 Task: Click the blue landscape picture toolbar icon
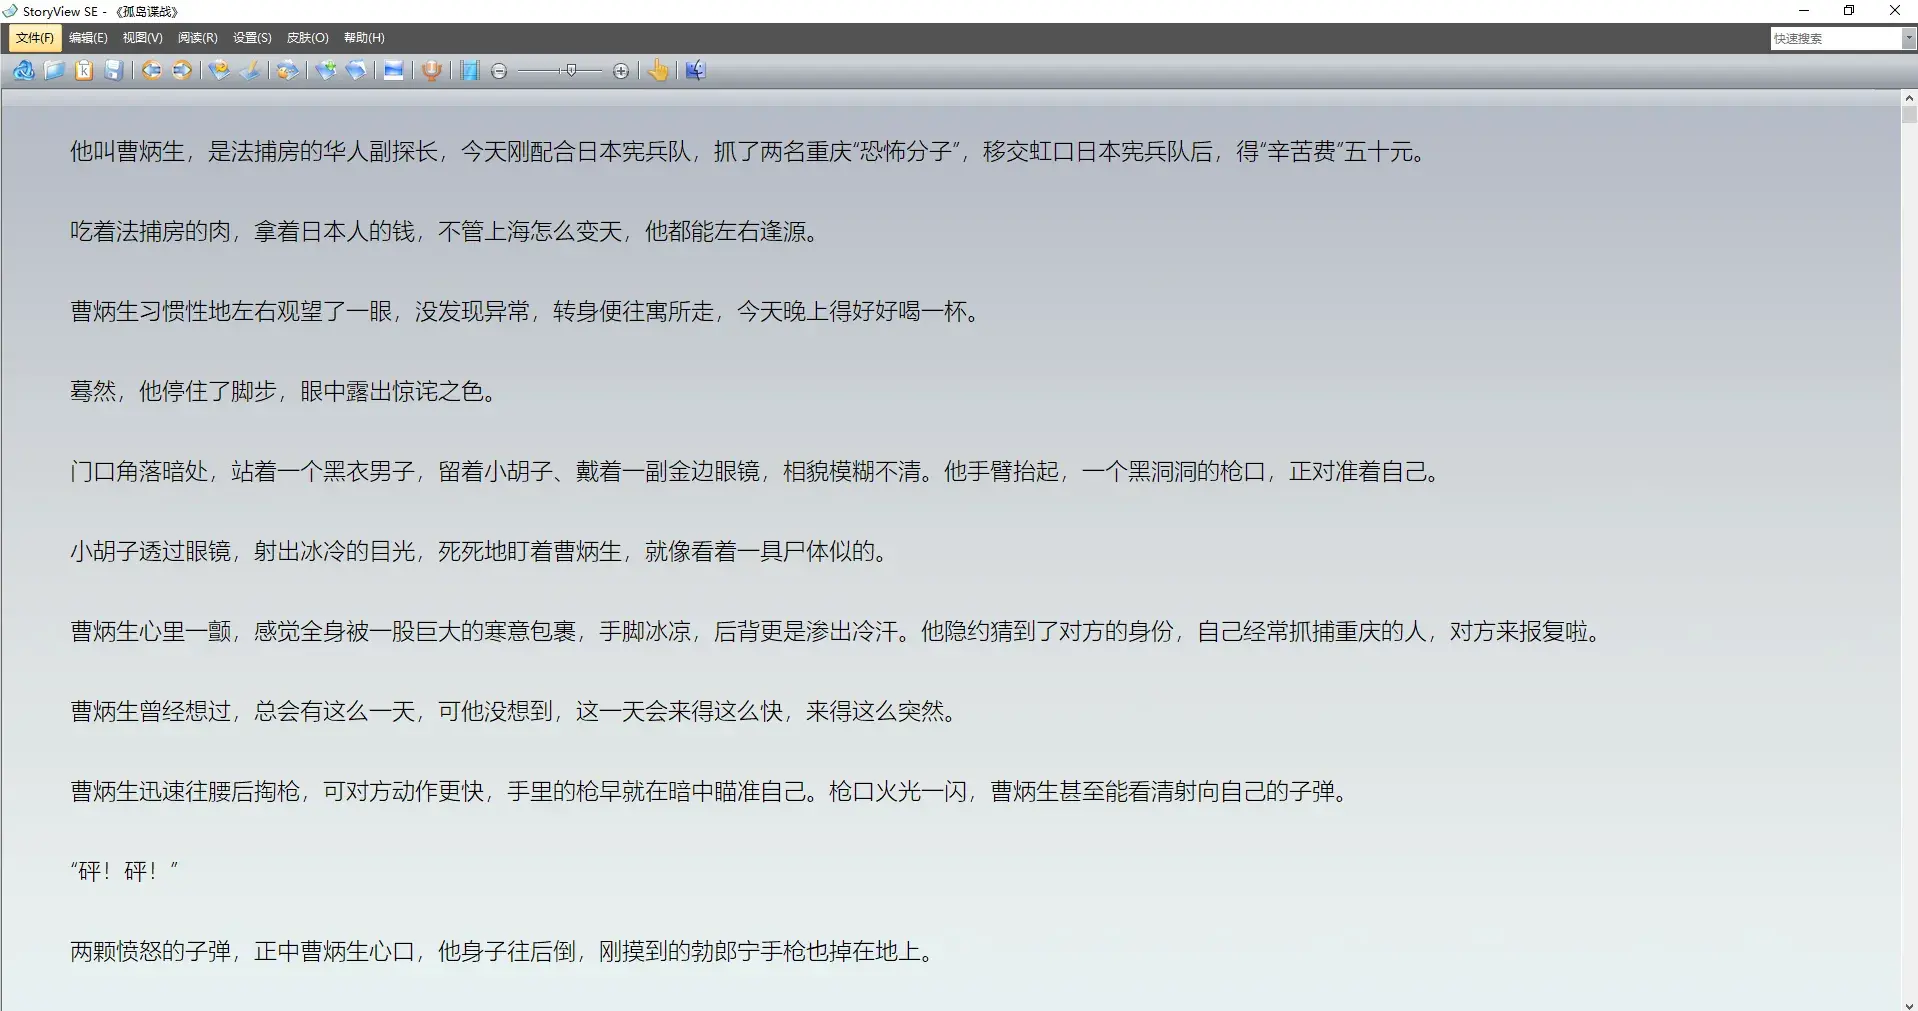click(394, 70)
